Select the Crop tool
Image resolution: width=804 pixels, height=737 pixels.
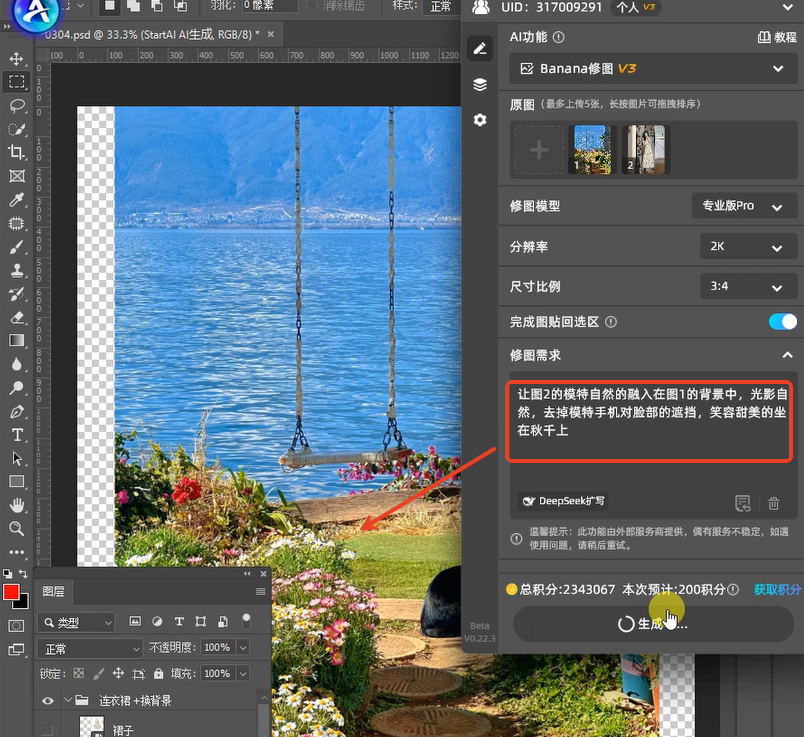tap(17, 152)
